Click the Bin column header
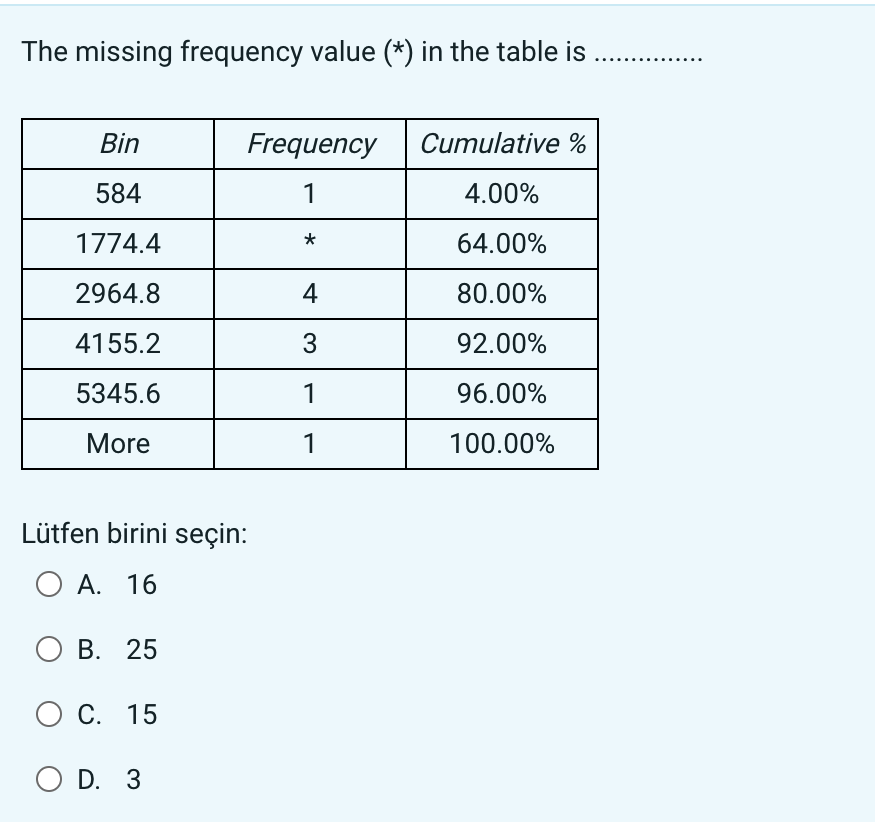875x822 pixels. 116,144
